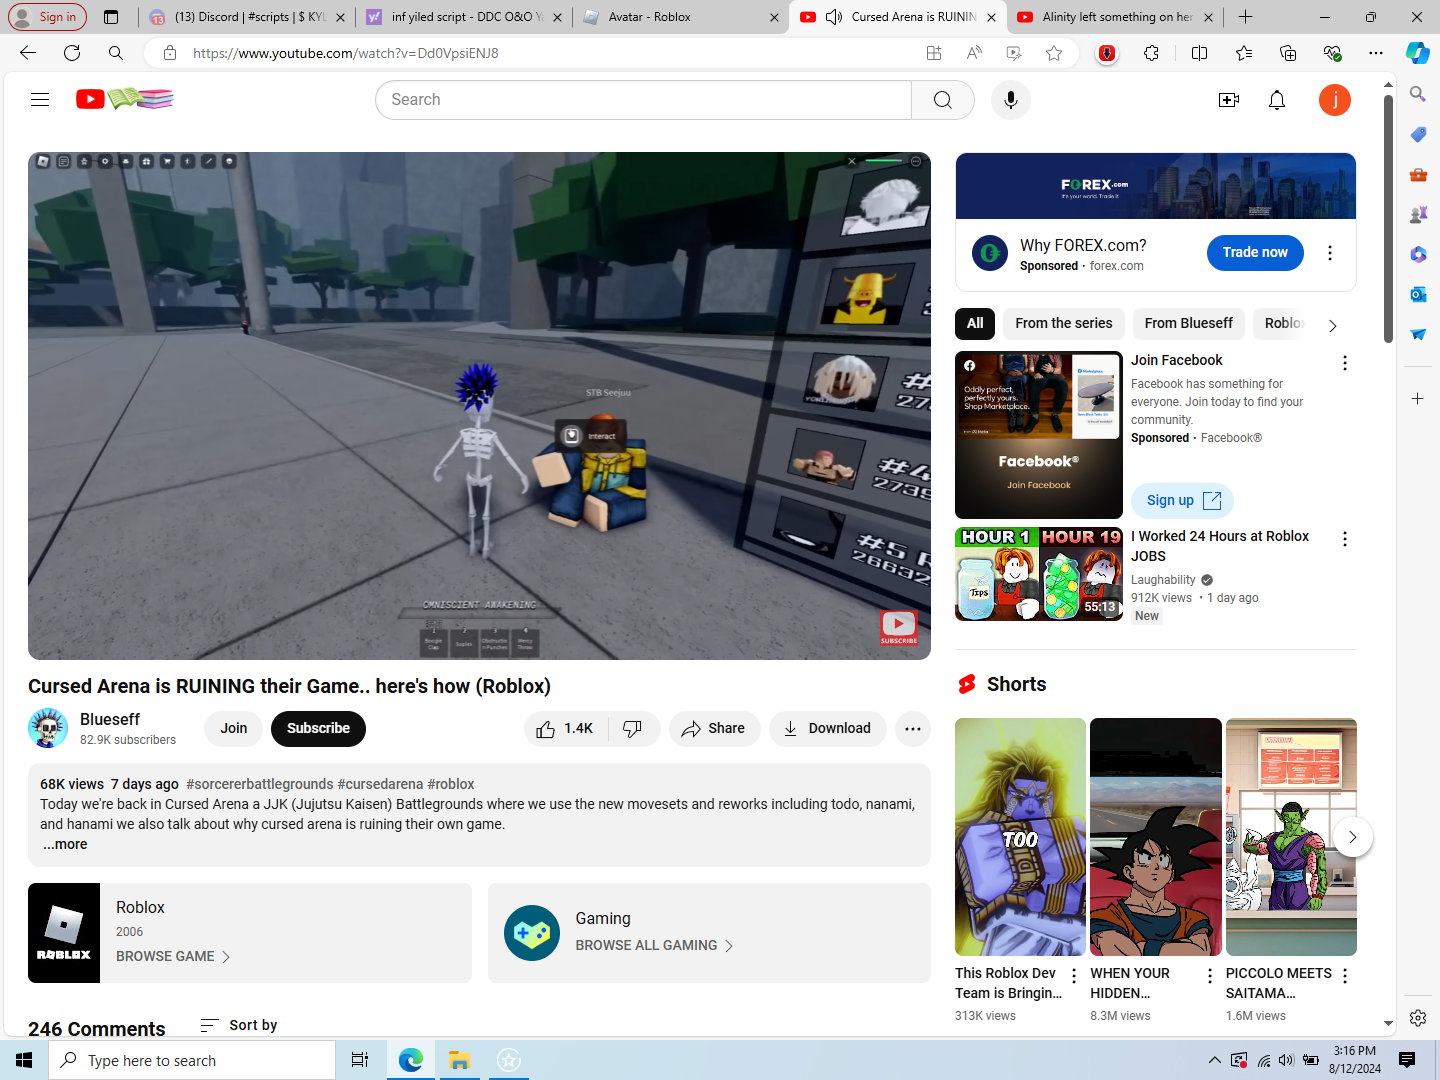Open Sort by comments dropdown
Image resolution: width=1440 pixels, height=1080 pixels.
[x=239, y=1025]
